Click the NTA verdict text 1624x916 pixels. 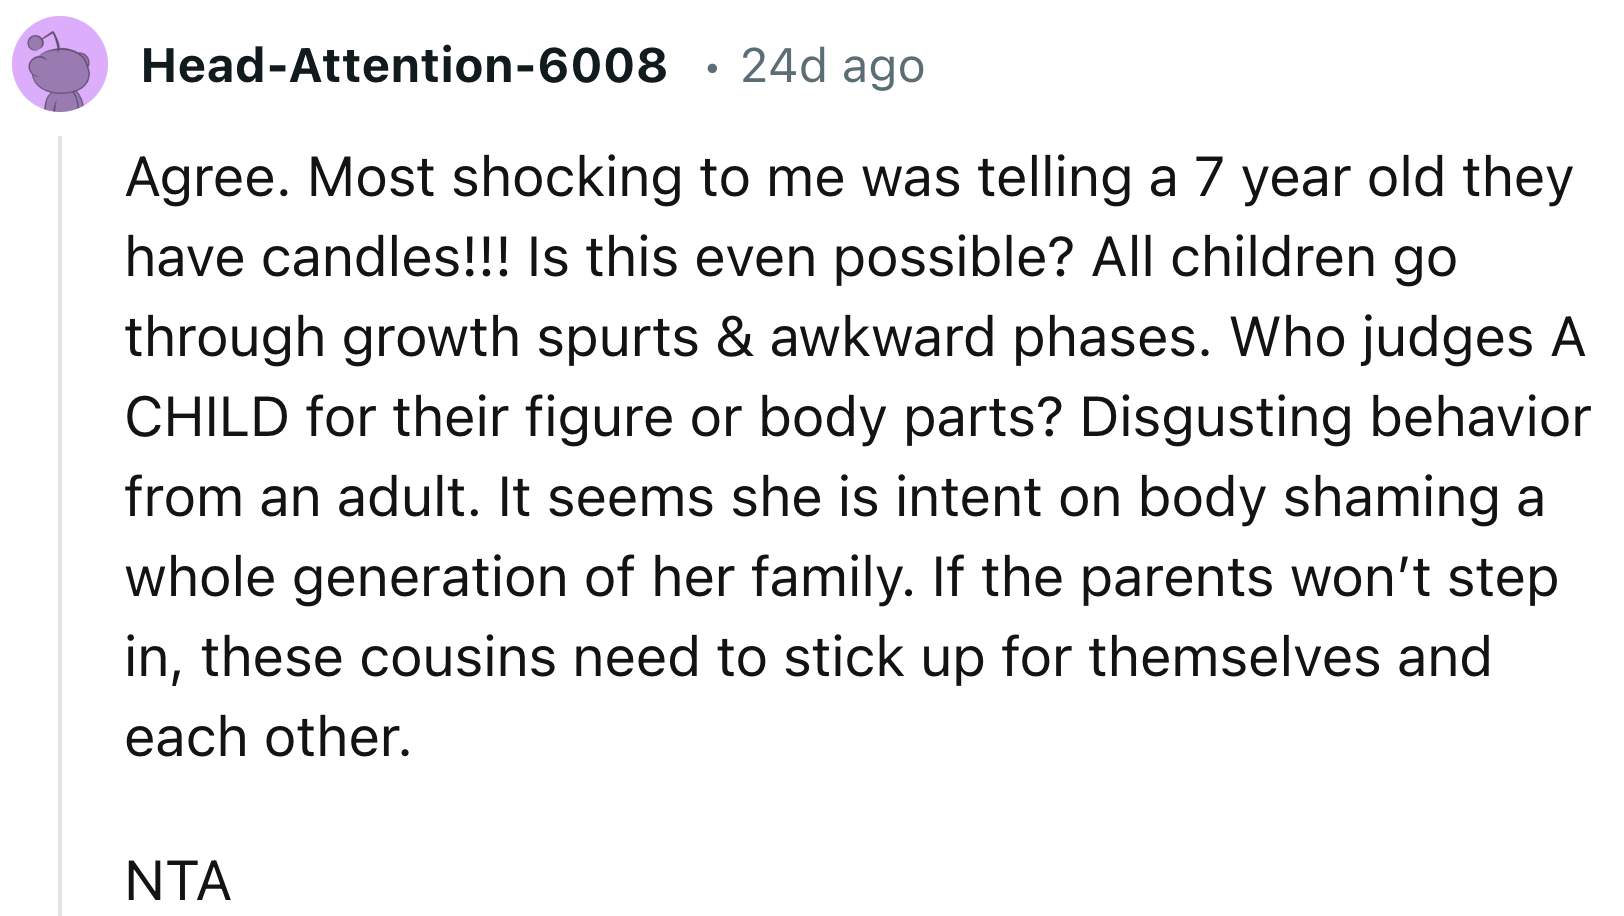[178, 882]
